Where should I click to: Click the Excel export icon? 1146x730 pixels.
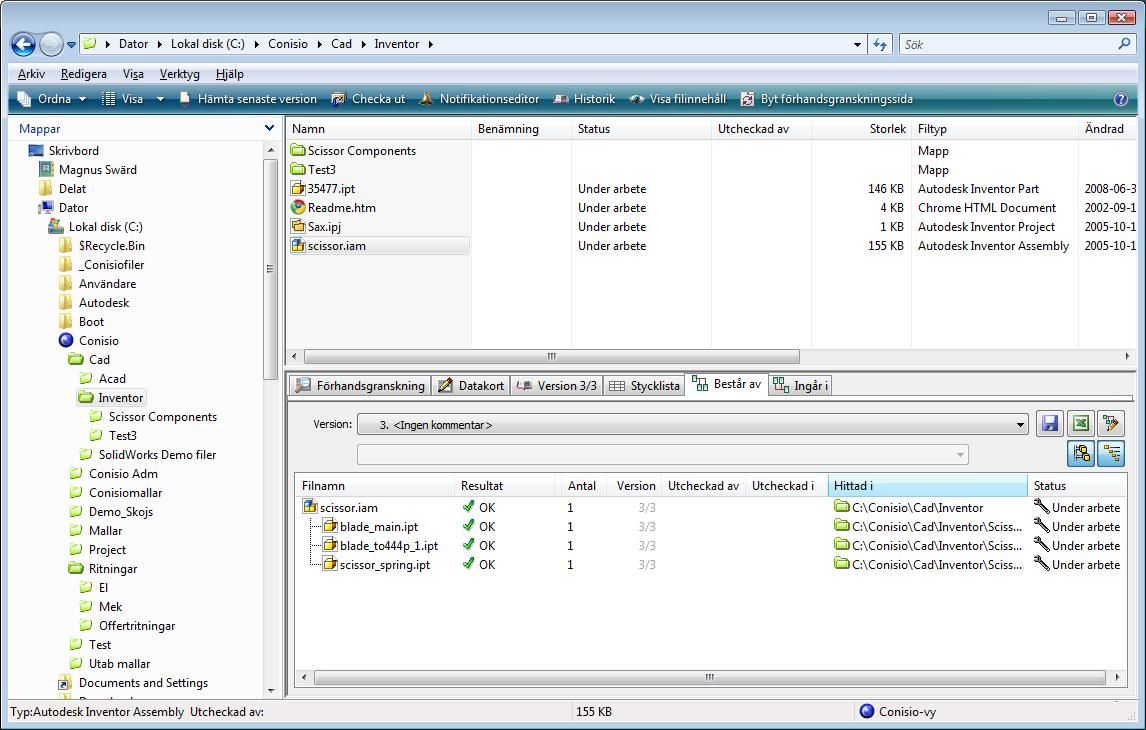[x=1080, y=424]
